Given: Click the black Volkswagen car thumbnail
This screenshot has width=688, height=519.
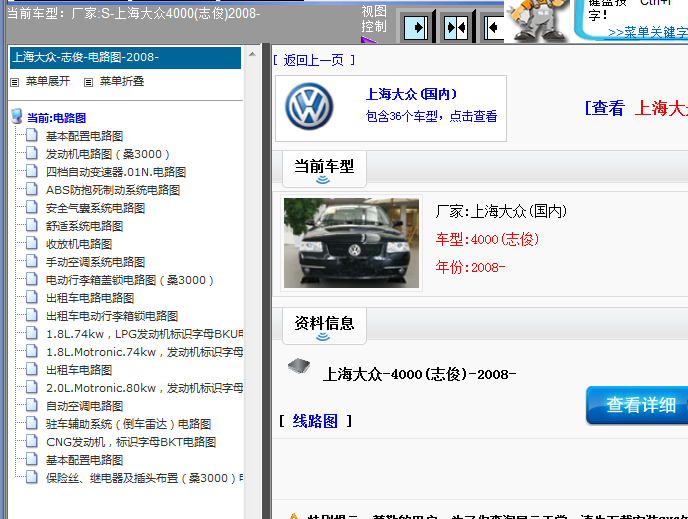Looking at the screenshot, I should click(x=351, y=243).
